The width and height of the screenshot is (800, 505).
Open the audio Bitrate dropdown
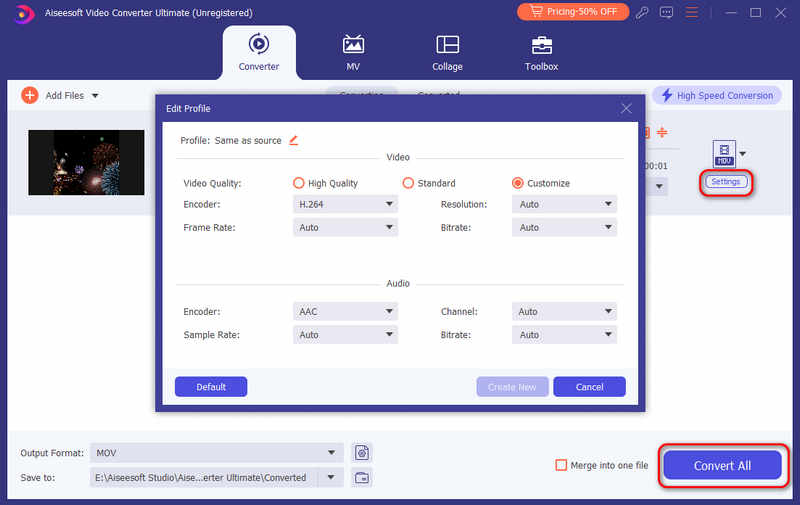coord(564,335)
